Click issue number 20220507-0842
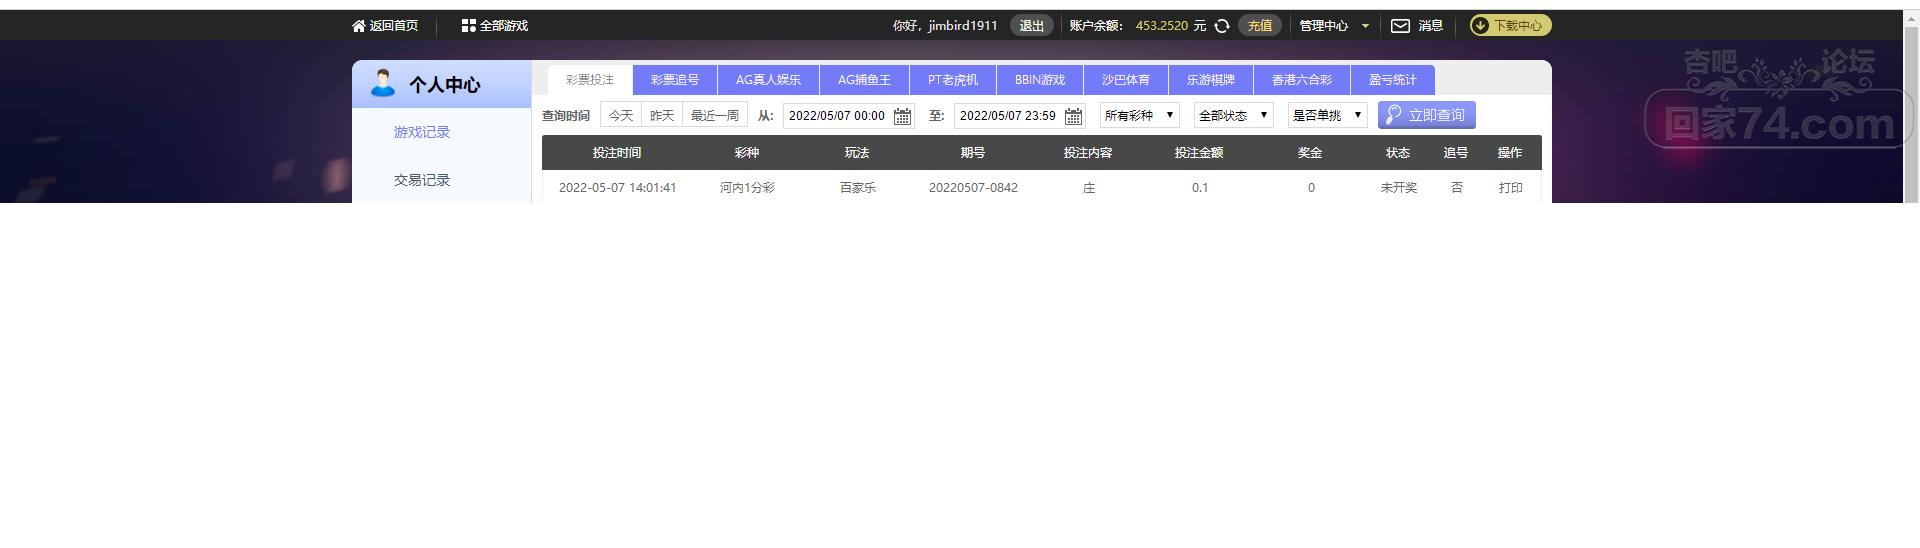This screenshot has width=1920, height=548. [973, 188]
